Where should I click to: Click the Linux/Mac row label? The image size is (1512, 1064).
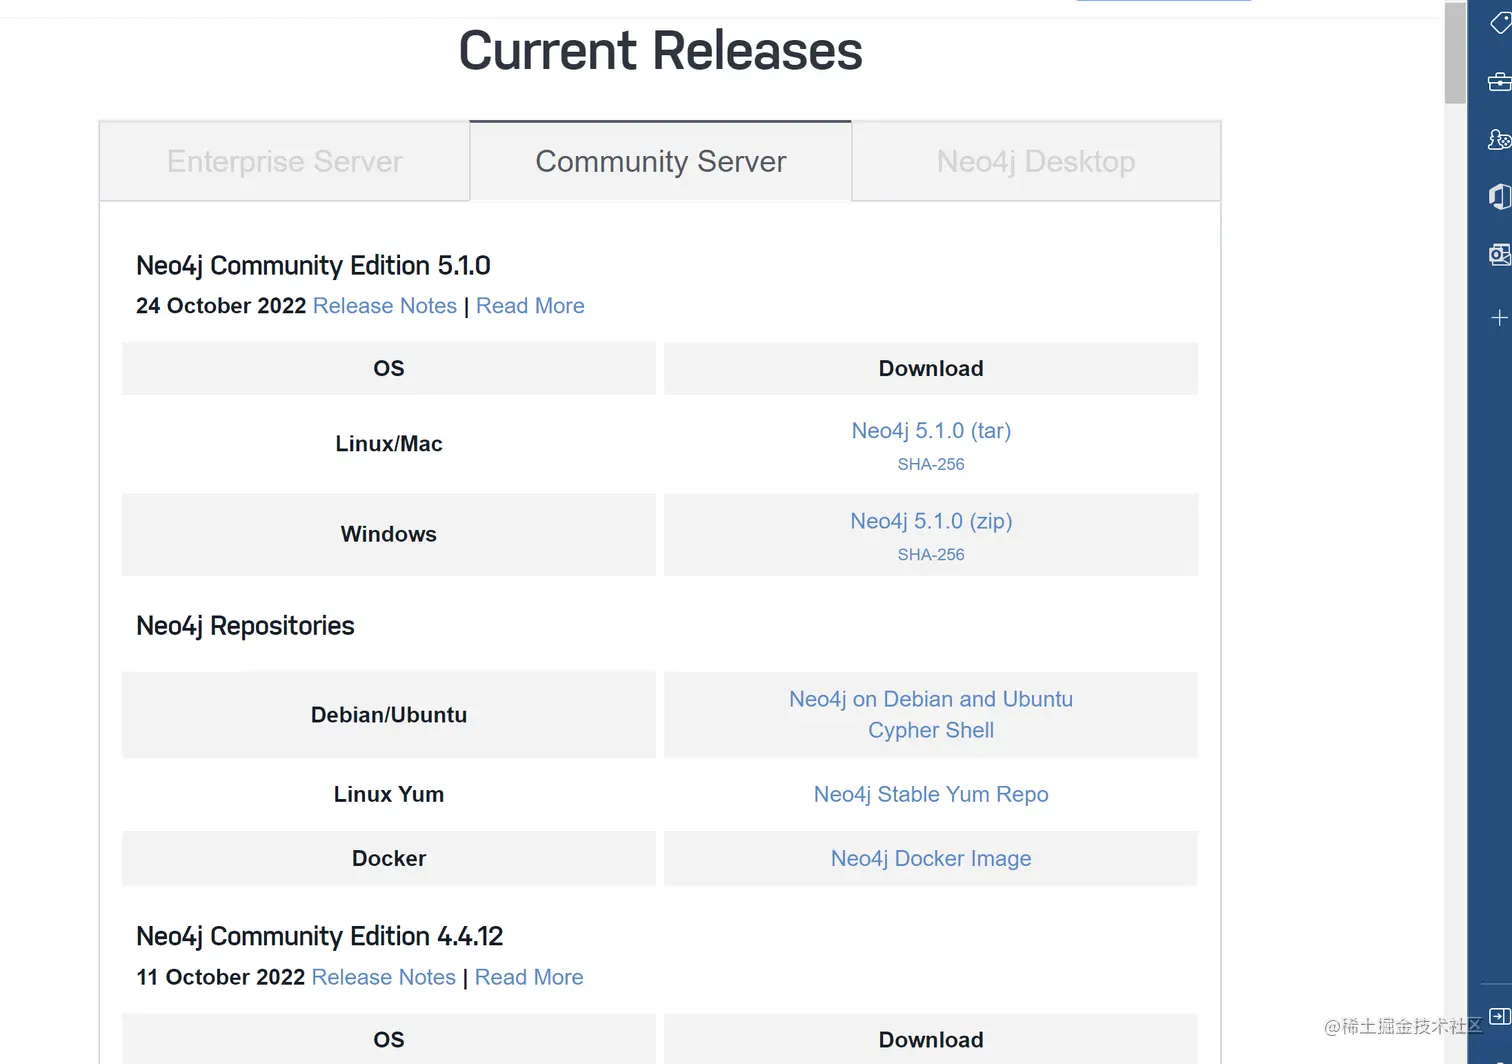(389, 444)
